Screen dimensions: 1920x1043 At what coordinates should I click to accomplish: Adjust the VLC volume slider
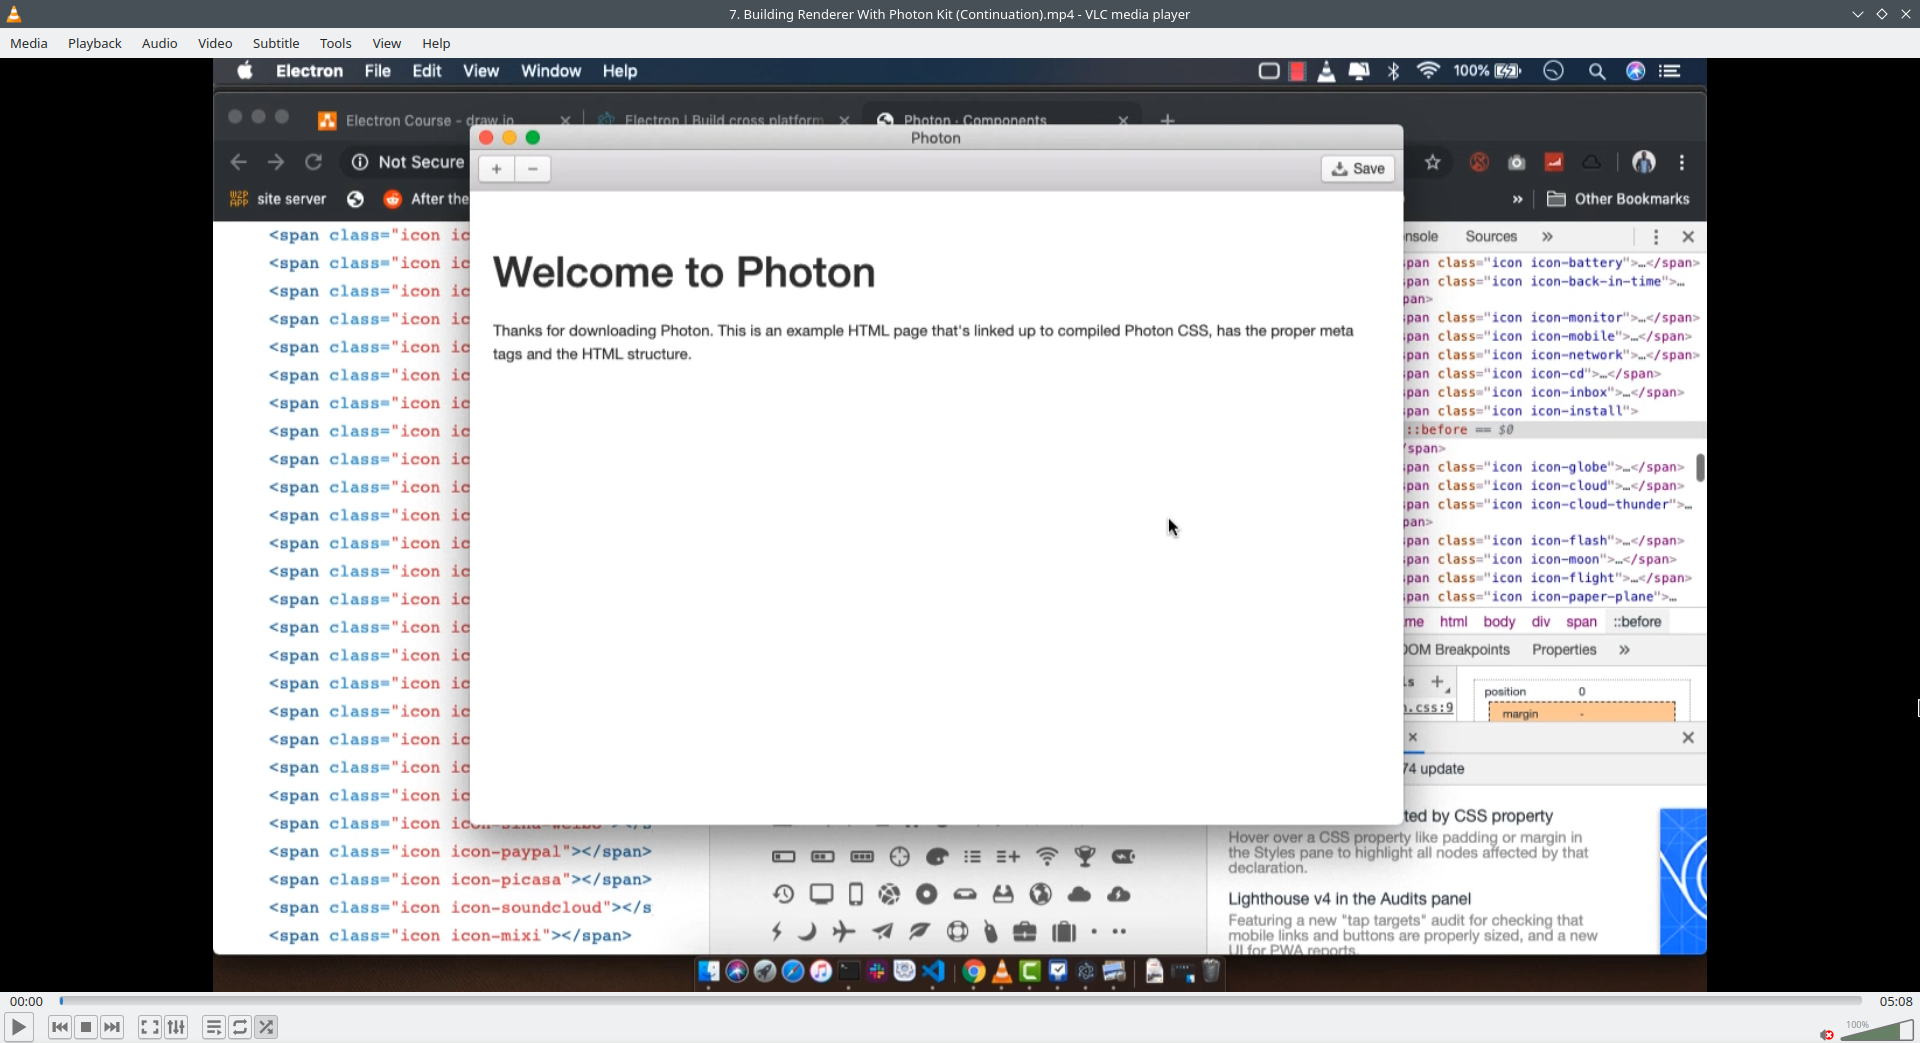[1876, 1030]
